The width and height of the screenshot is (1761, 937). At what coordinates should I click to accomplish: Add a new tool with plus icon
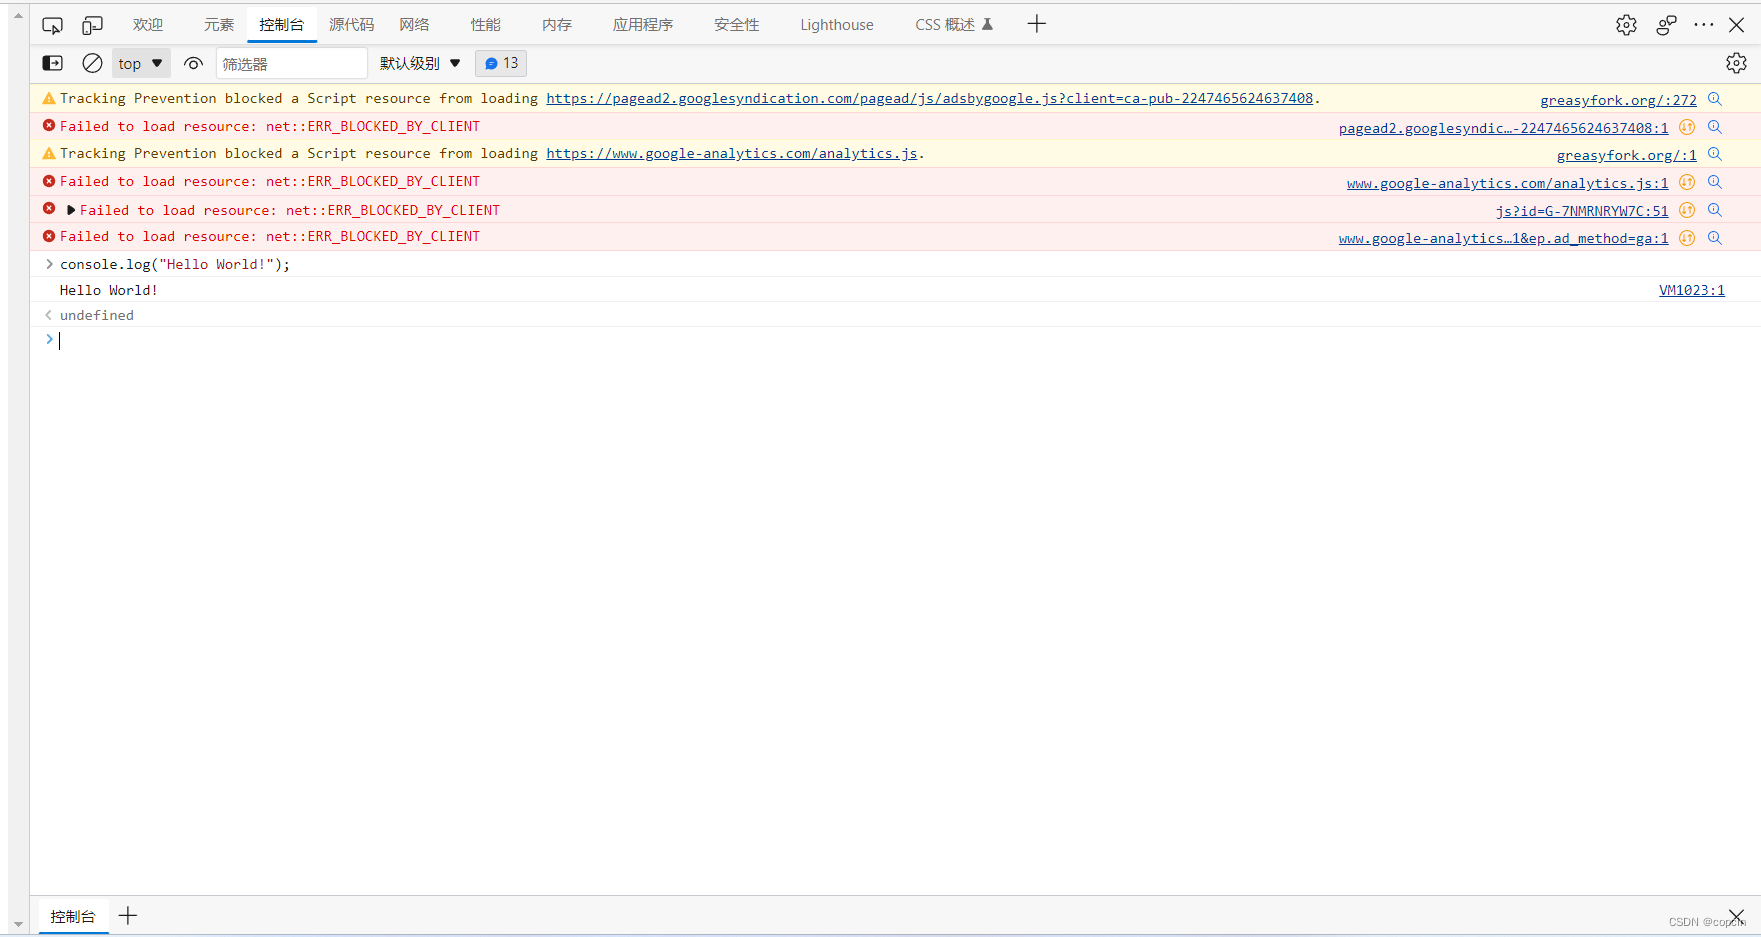tap(1037, 24)
